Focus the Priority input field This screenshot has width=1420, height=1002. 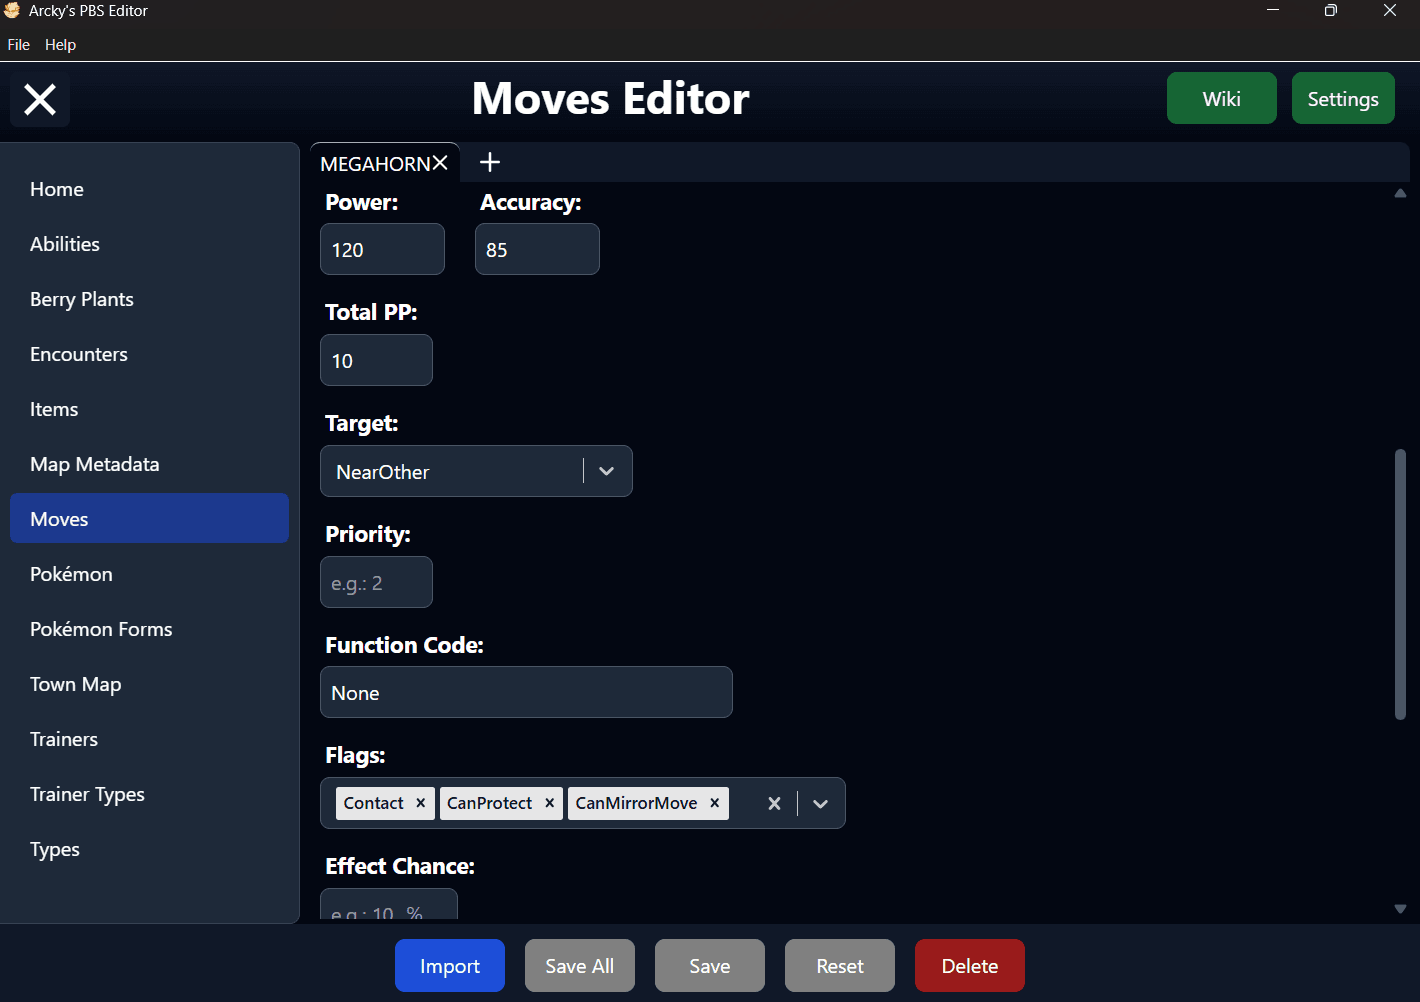point(376,582)
